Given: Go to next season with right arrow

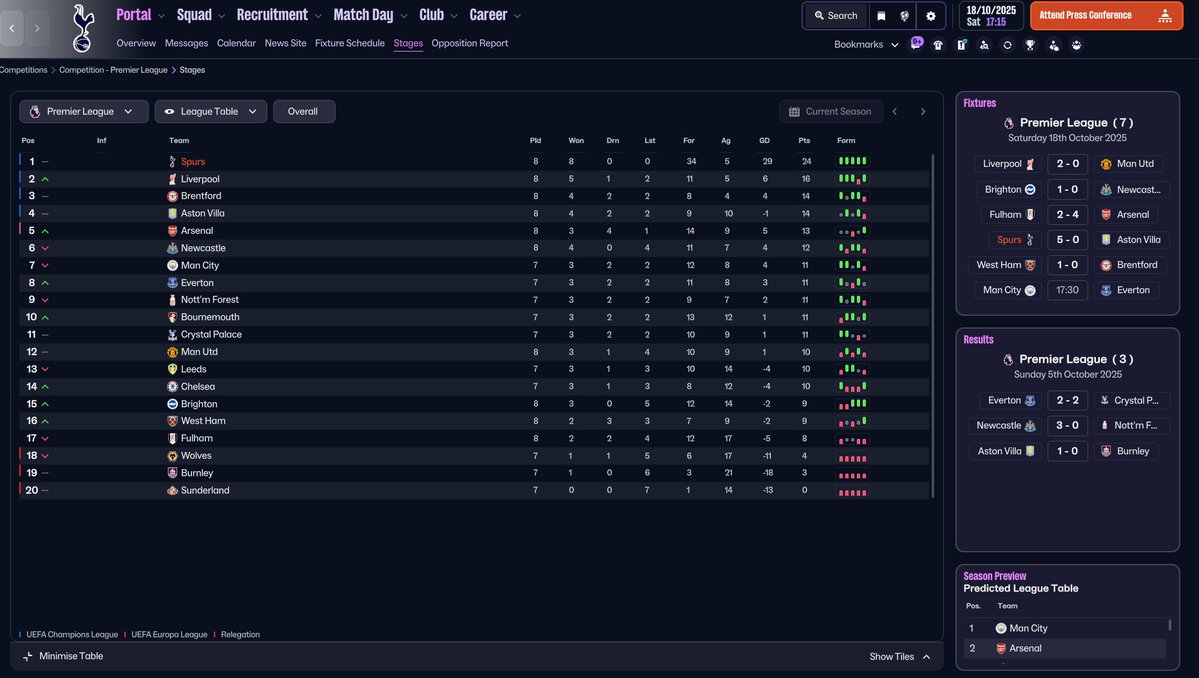Looking at the screenshot, I should [x=923, y=112].
